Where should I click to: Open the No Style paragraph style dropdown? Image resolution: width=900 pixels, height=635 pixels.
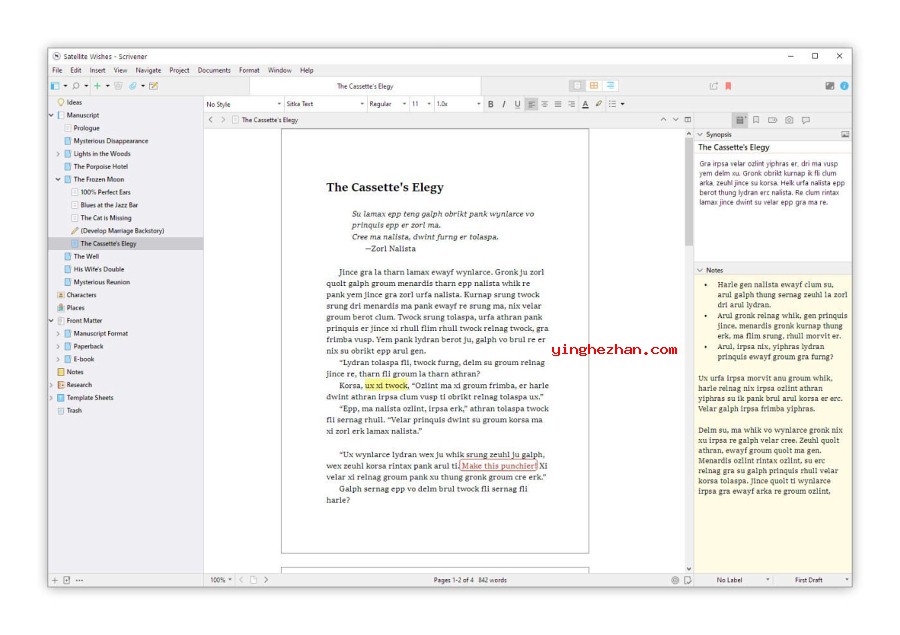(243, 104)
